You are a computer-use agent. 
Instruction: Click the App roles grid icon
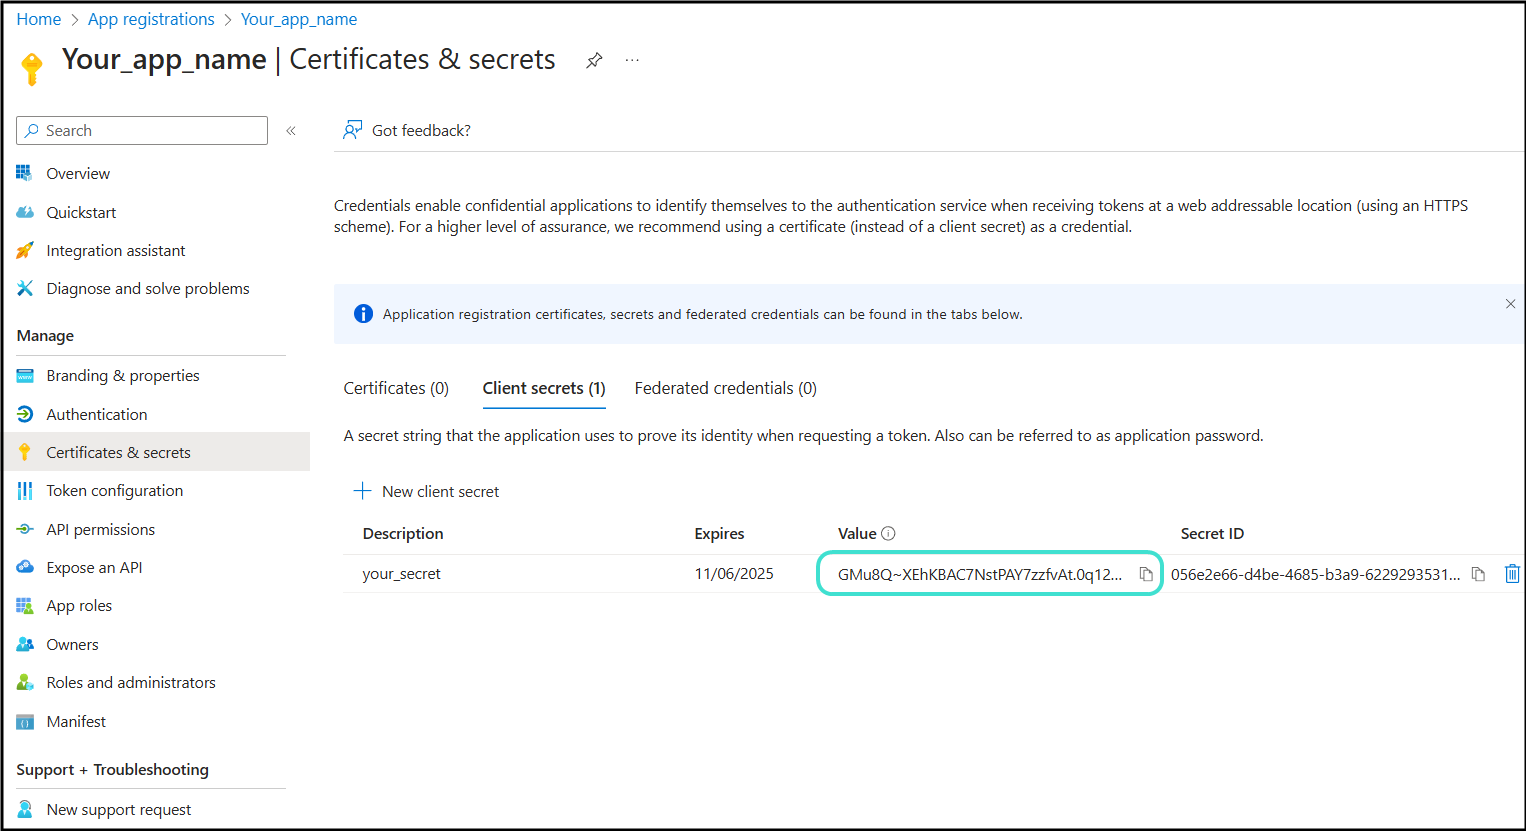coord(25,606)
